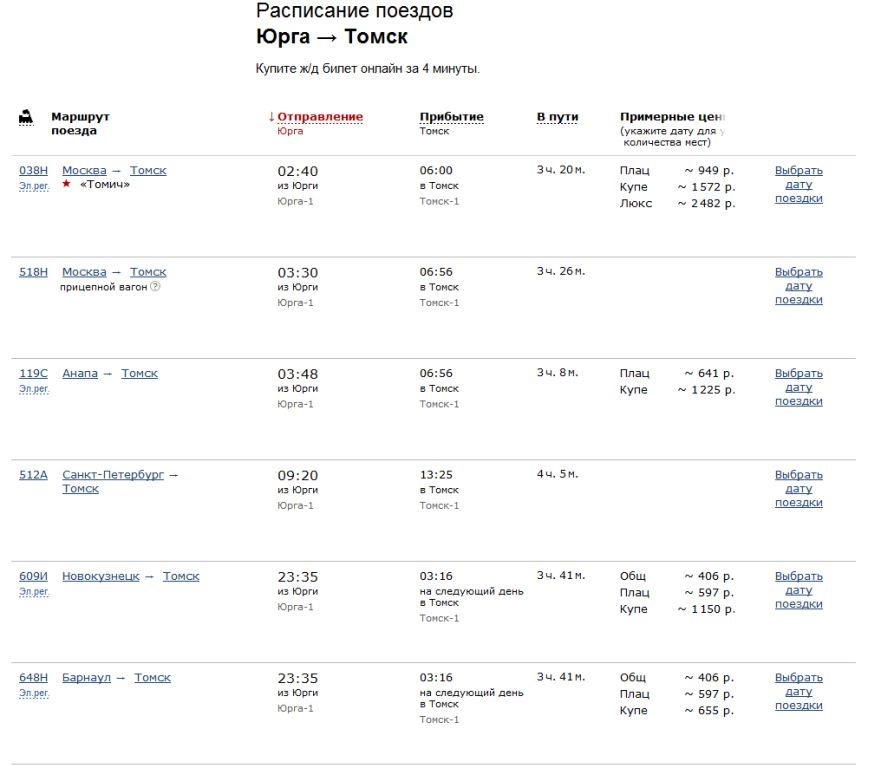Sort the schedule by Отправление column
Viewport: 881px width, 768px height.
(320, 117)
